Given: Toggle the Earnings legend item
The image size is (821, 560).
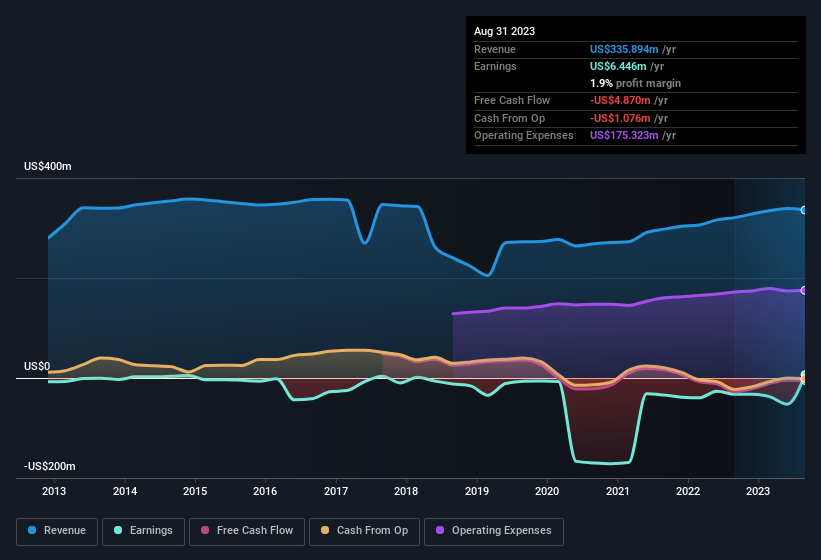Looking at the screenshot, I should coord(143,530).
